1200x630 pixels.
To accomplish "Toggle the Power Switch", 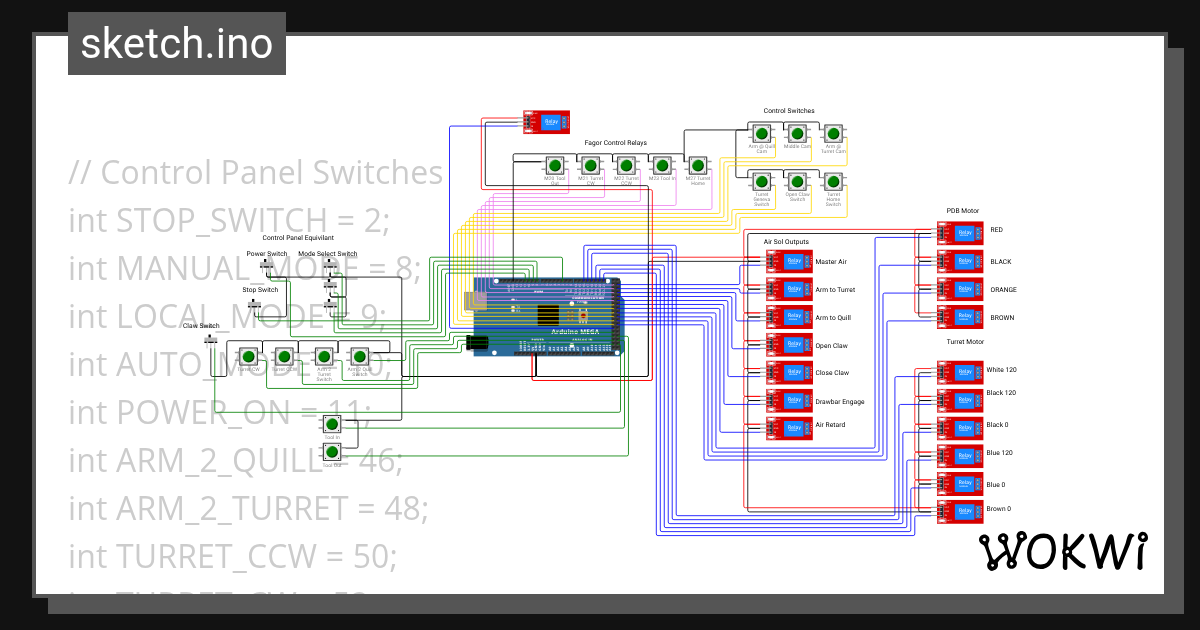I will 267,265.
